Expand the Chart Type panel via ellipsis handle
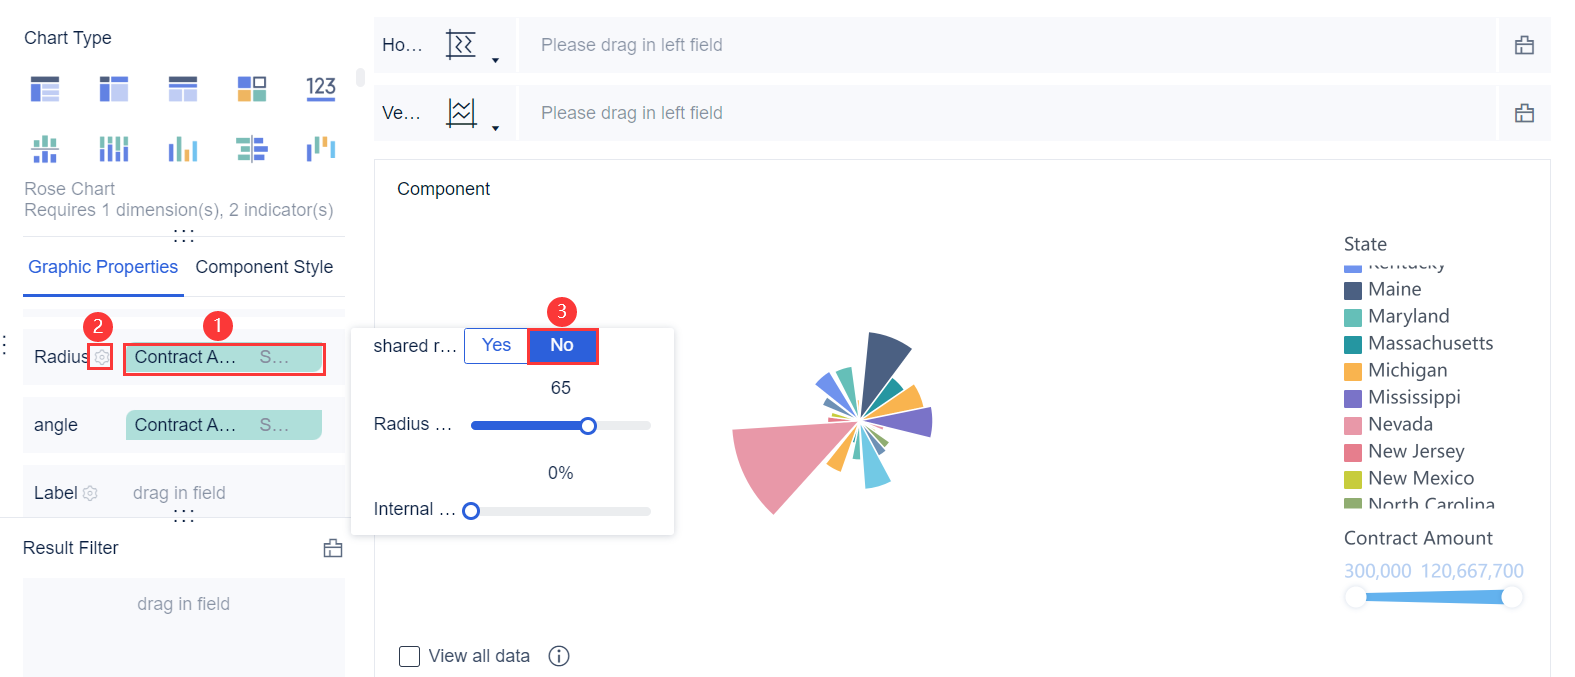The height and width of the screenshot is (677, 1575). 183,234
